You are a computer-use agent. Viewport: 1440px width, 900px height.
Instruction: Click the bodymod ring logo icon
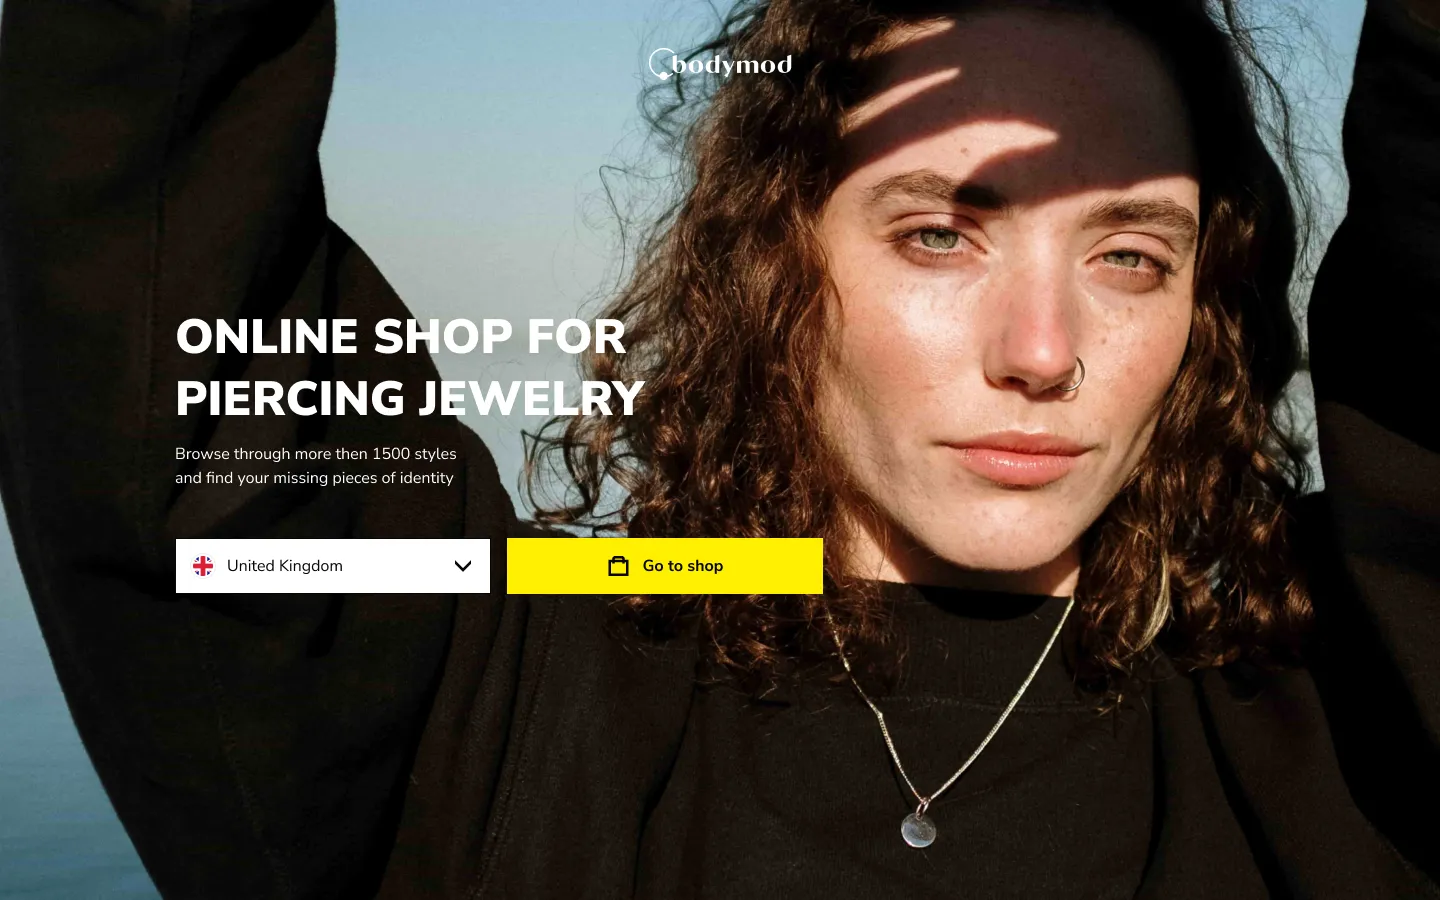(x=660, y=64)
